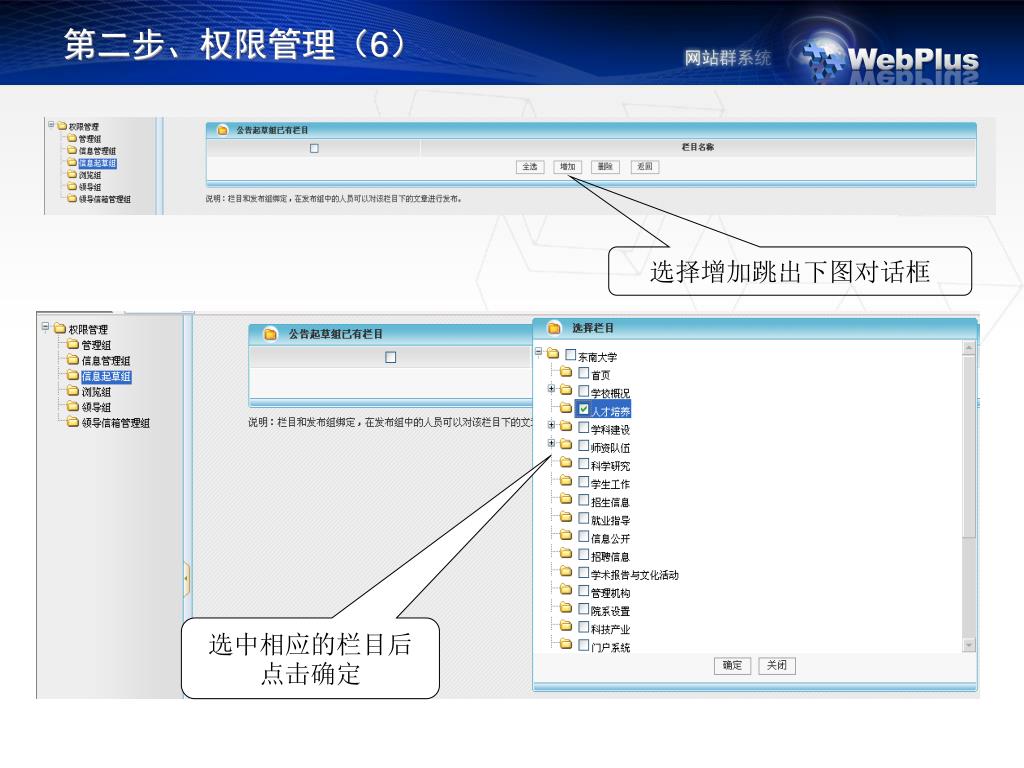The width and height of the screenshot is (1024, 768).
Task: Select the folder icon for 招生信息
Action: pos(566,501)
